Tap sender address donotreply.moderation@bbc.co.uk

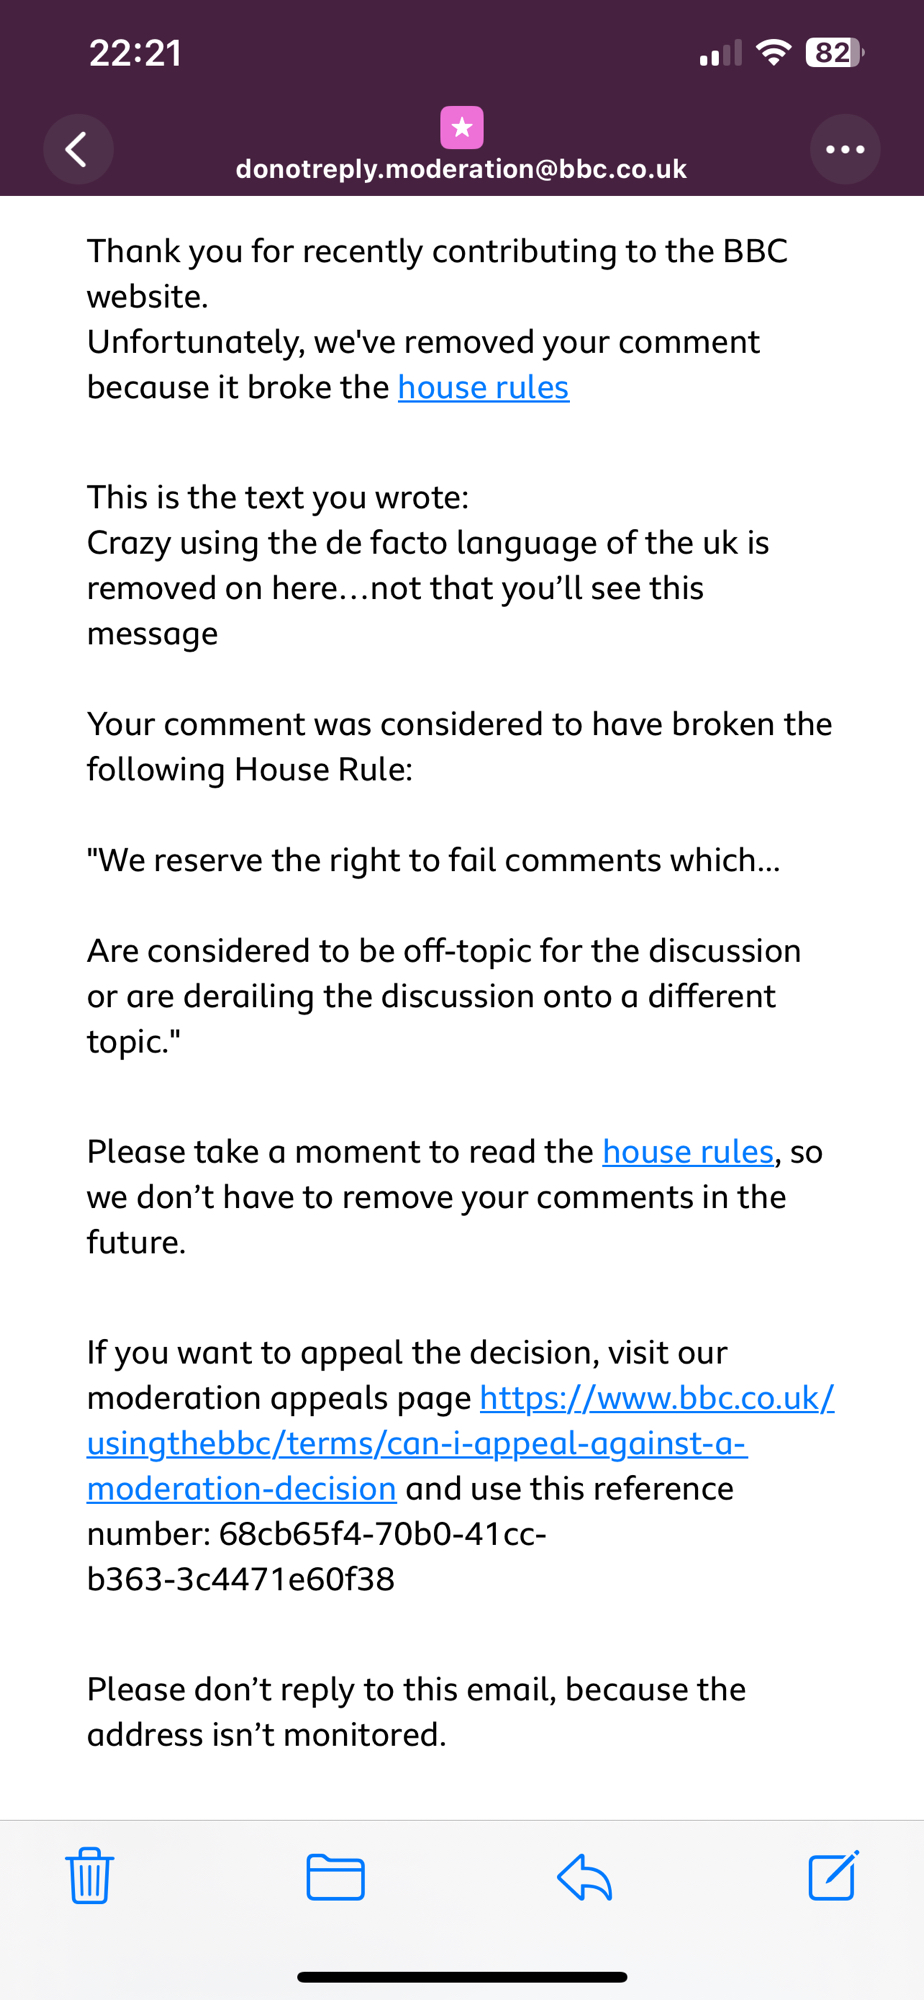(461, 169)
